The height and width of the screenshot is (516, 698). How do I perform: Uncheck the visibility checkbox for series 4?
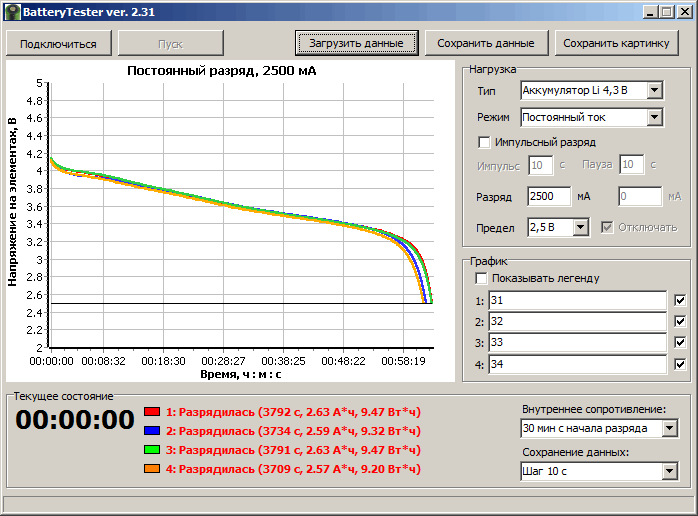click(680, 364)
